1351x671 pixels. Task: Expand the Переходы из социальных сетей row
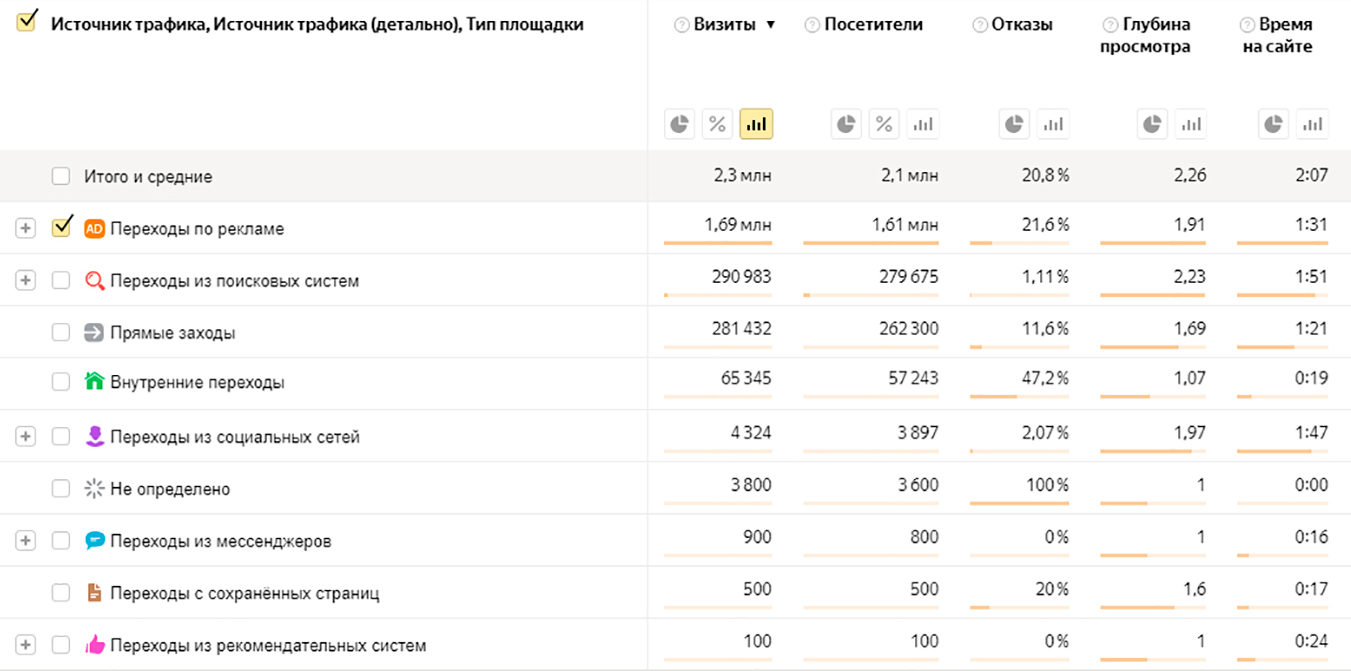pos(25,436)
